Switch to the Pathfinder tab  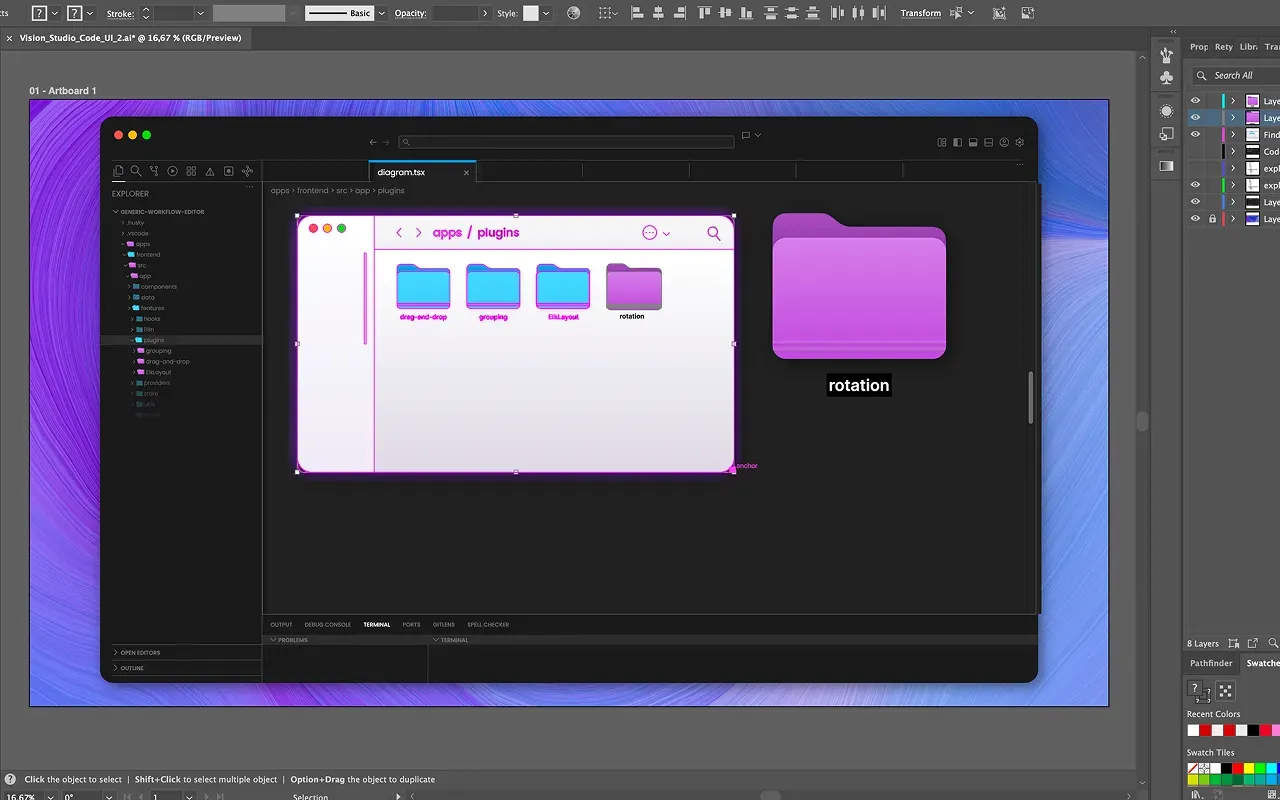[1211, 663]
